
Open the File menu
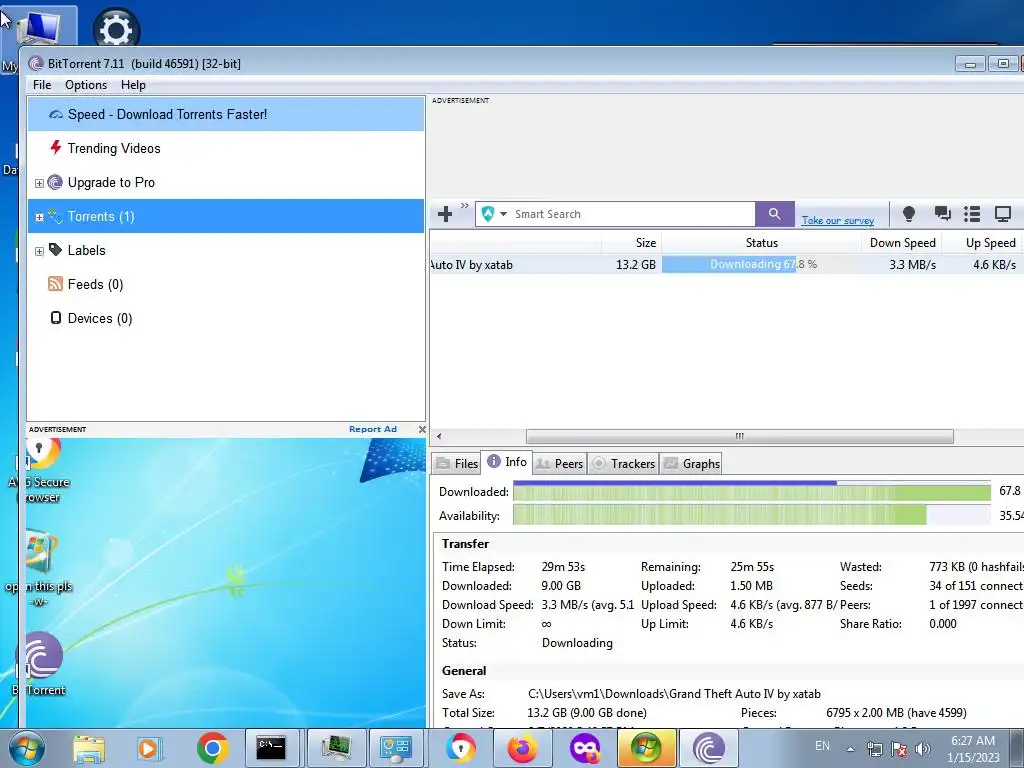(x=42, y=85)
